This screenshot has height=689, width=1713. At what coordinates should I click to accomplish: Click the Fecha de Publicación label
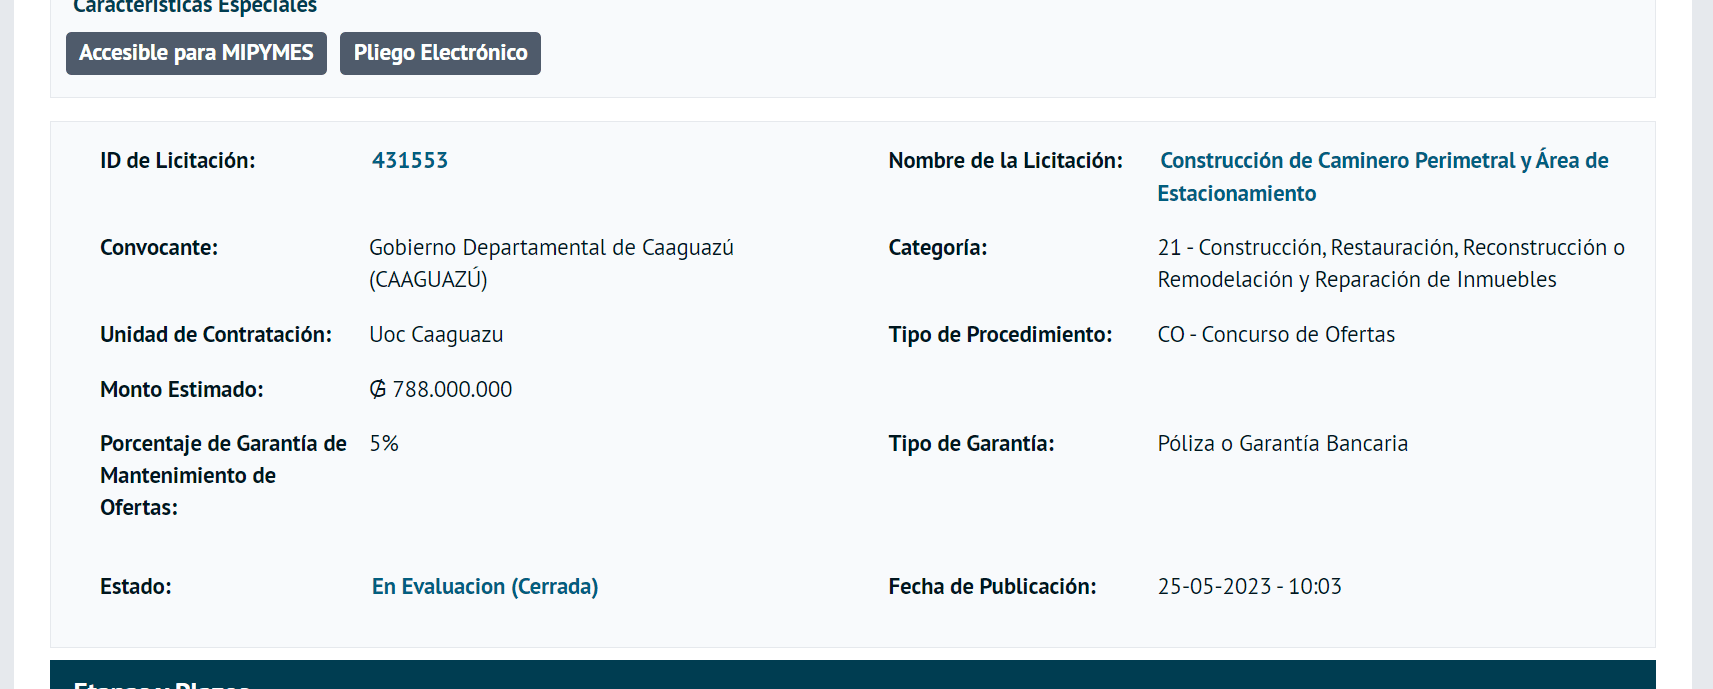992,587
